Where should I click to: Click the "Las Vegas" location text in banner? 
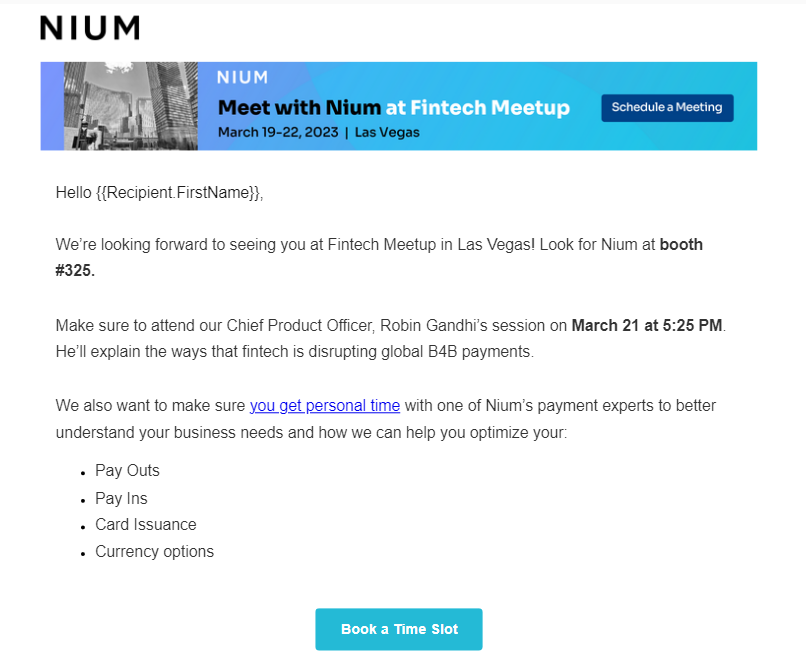[x=387, y=132]
